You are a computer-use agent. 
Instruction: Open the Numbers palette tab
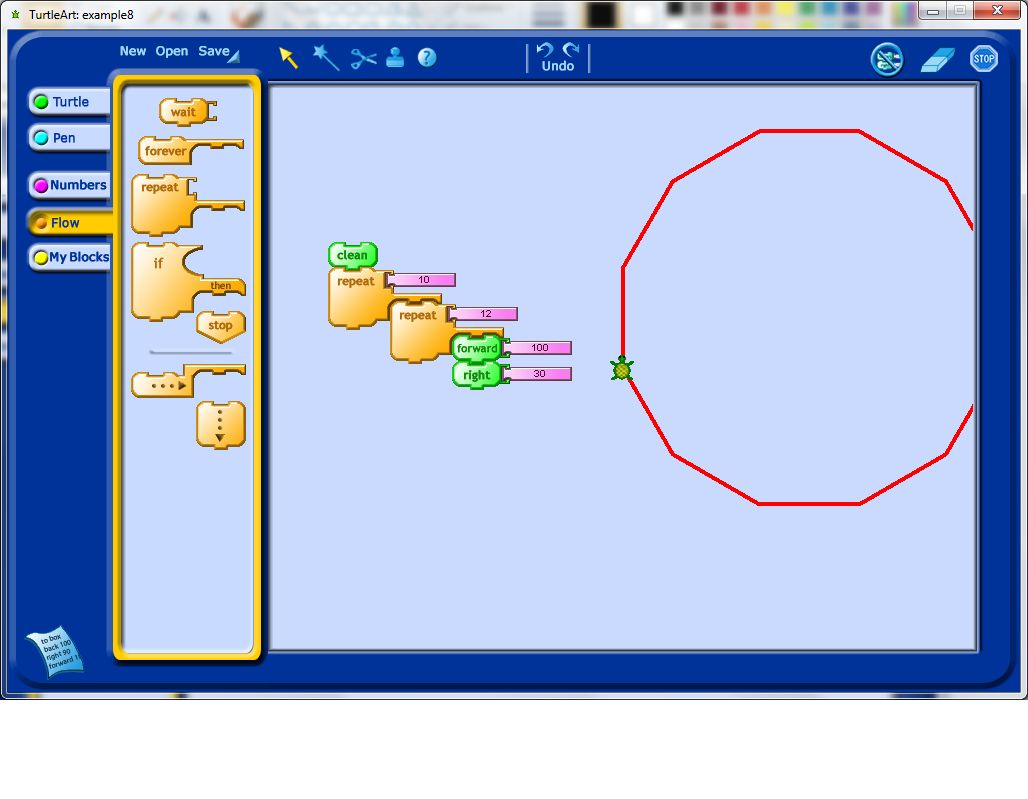point(69,185)
